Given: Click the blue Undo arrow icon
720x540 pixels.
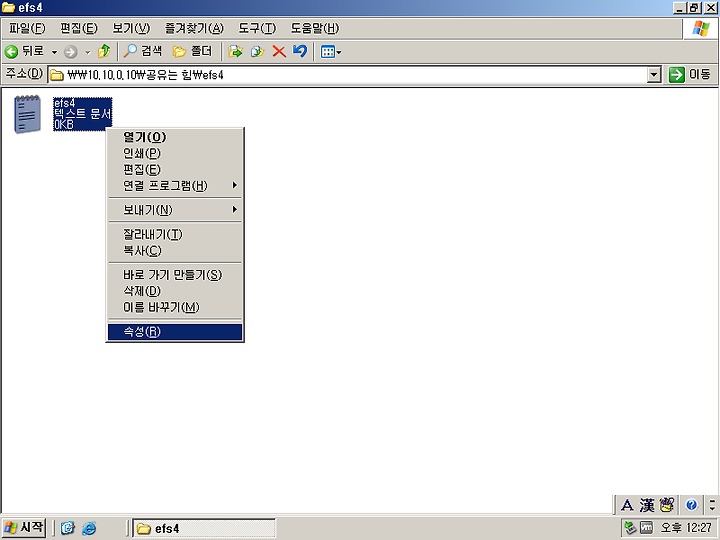Looking at the screenshot, I should [300, 51].
